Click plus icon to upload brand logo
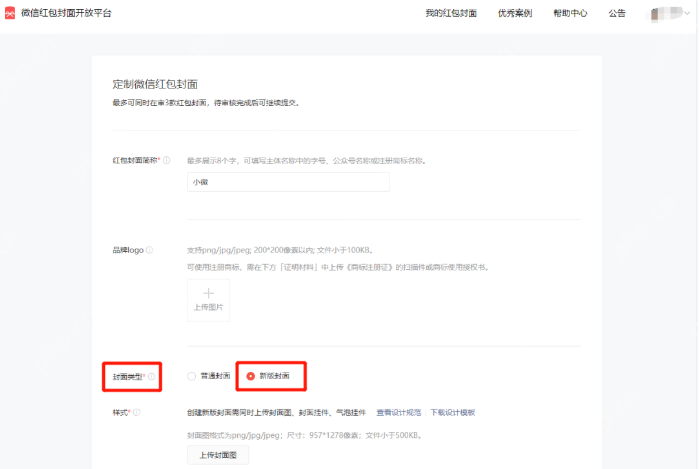 208,292
